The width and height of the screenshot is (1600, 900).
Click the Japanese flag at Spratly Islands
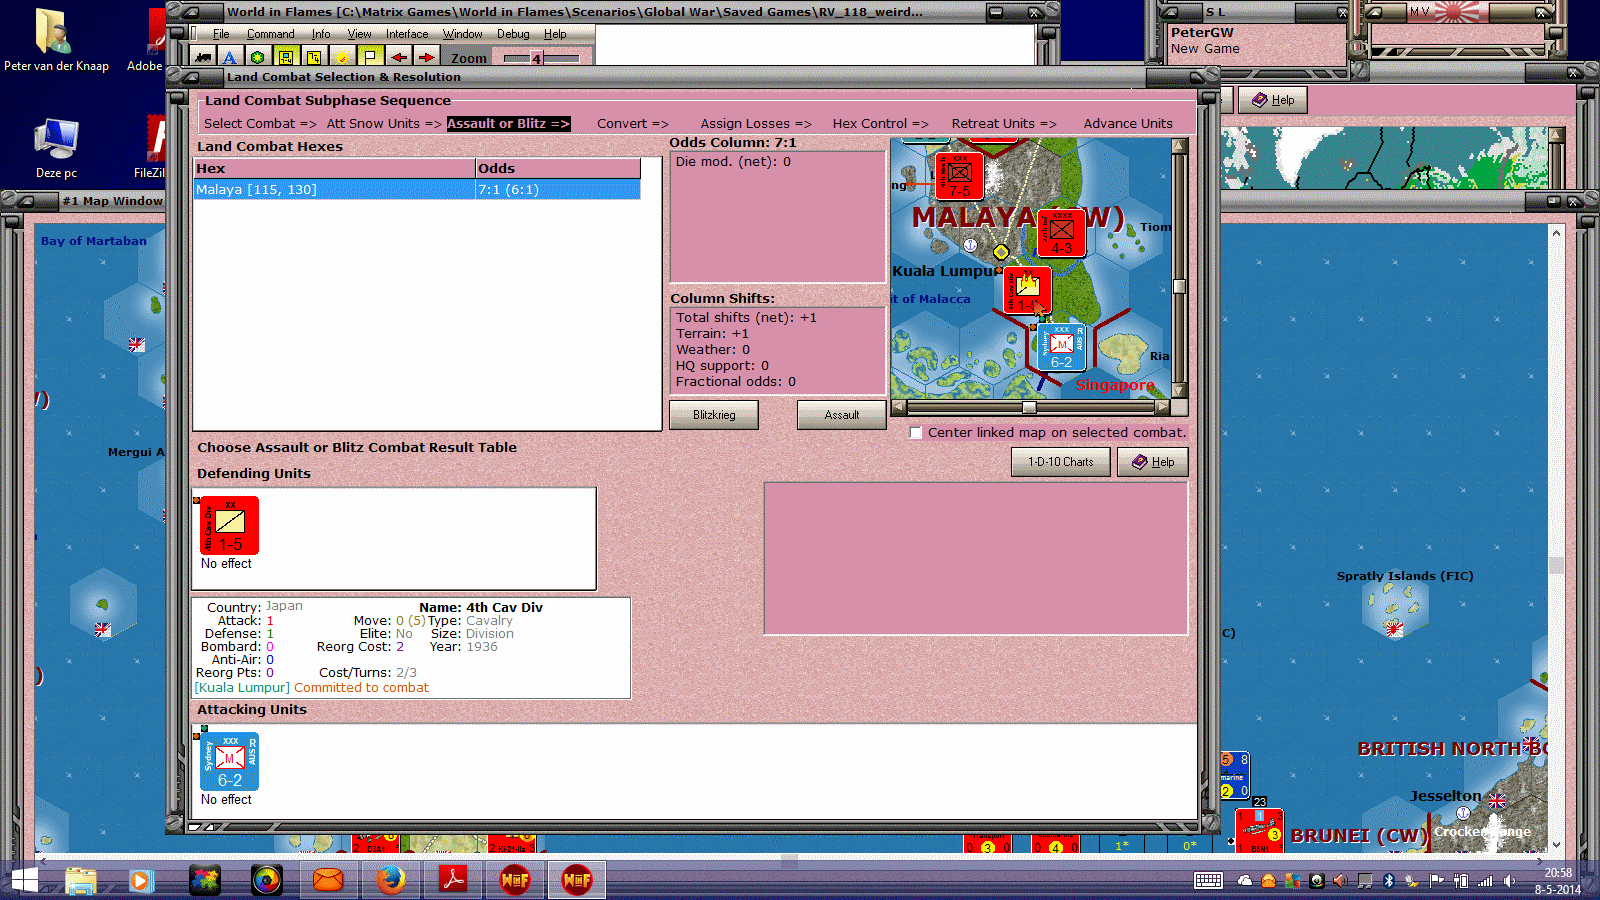point(1394,629)
